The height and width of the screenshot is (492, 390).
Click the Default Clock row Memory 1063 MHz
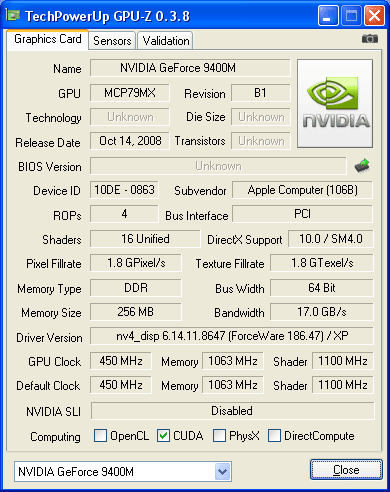(233, 385)
